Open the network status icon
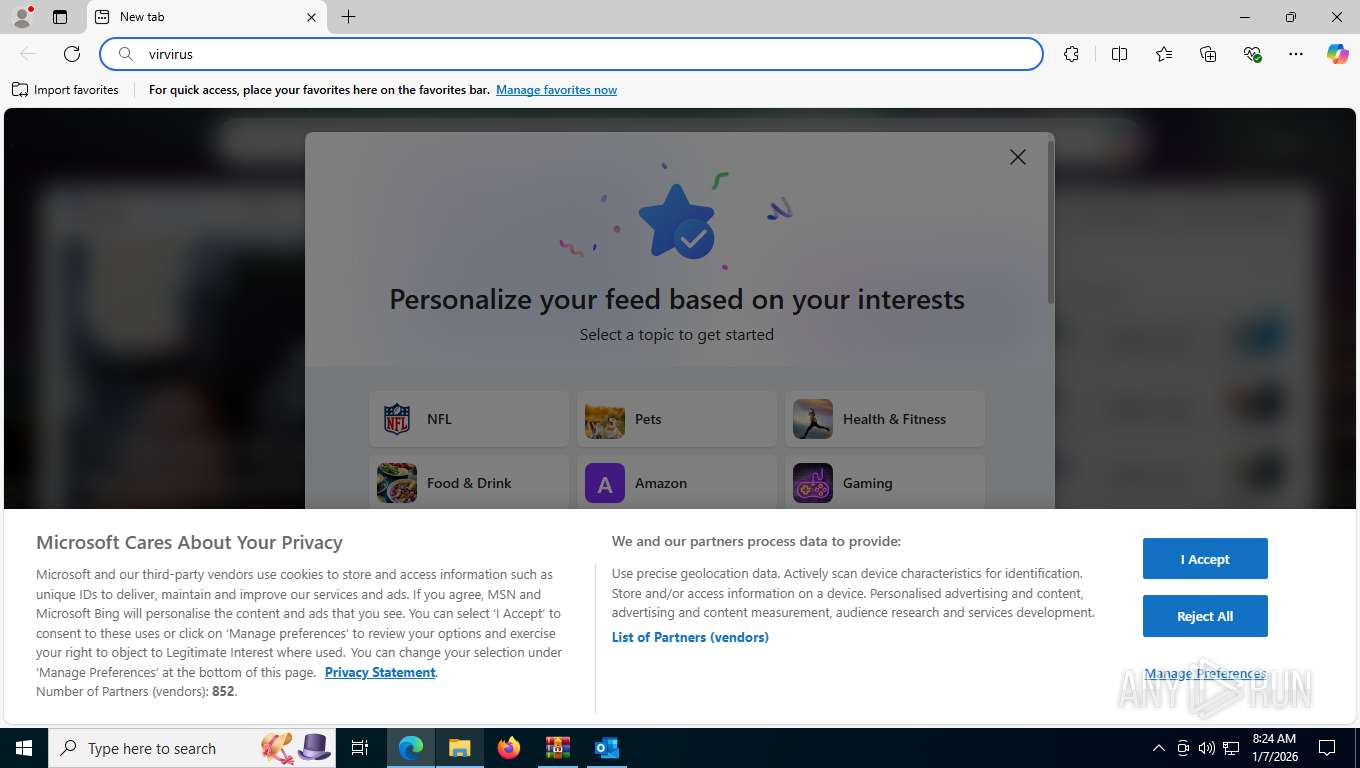 pyautogui.click(x=1232, y=748)
